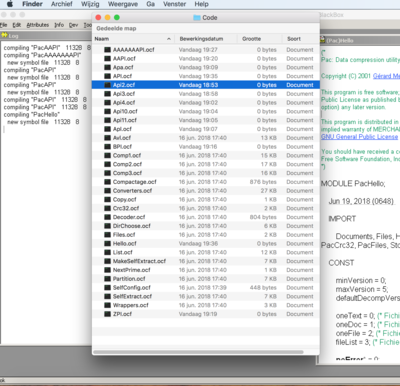Click '876 bytes' size of Compactage.ocf
Image resolution: width=400 pixels, height=386 pixels.
(x=263, y=182)
